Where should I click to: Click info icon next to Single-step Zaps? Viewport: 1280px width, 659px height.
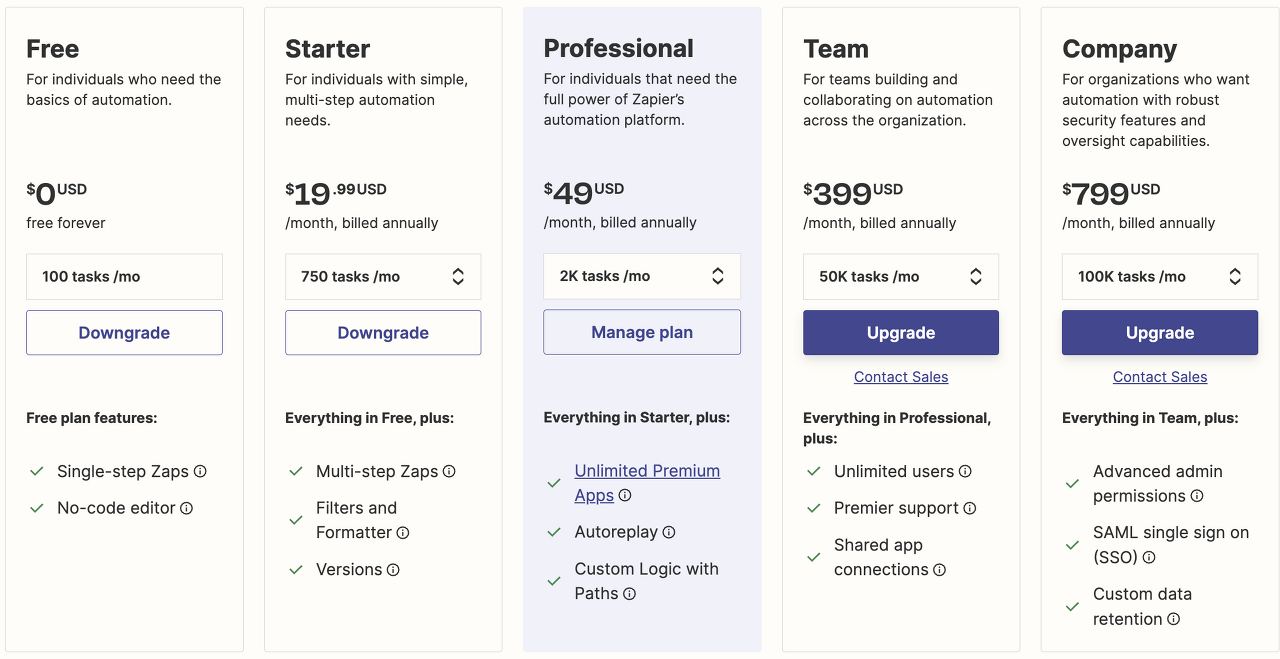[x=200, y=472]
